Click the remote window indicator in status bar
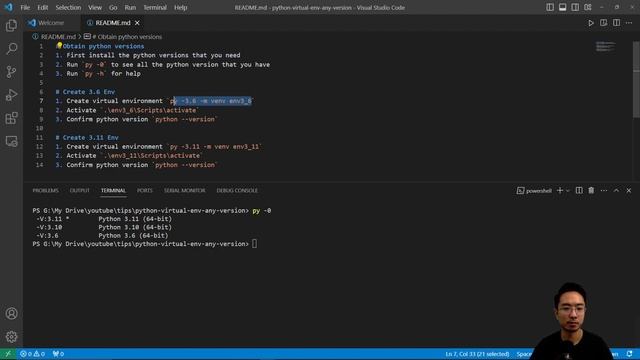The image size is (640, 360). click(x=8, y=354)
